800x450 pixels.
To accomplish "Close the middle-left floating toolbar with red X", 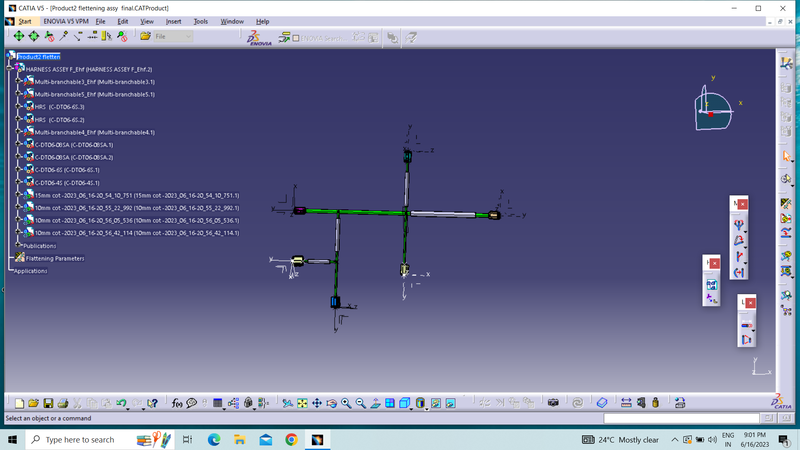I will point(714,263).
